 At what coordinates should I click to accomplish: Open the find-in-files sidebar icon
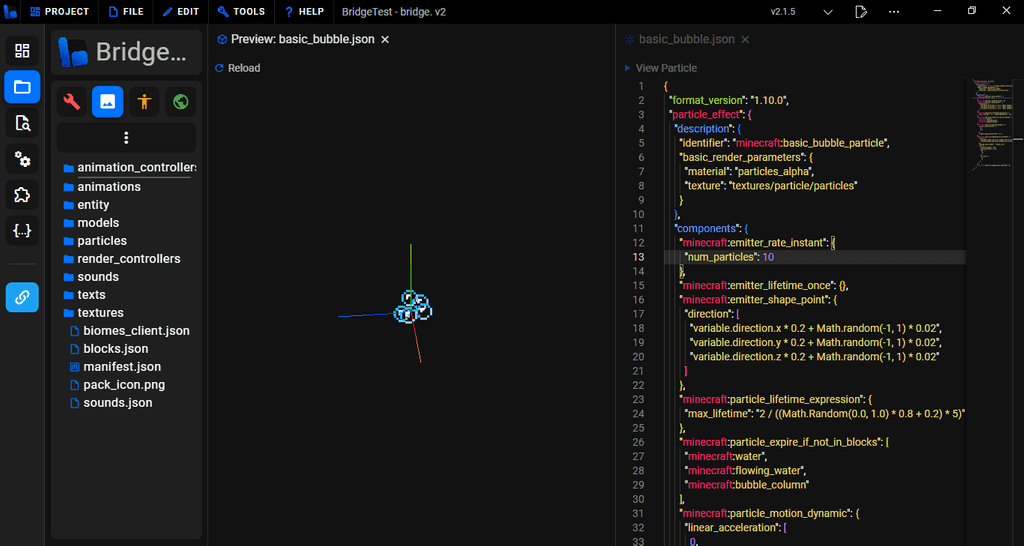coord(22,123)
